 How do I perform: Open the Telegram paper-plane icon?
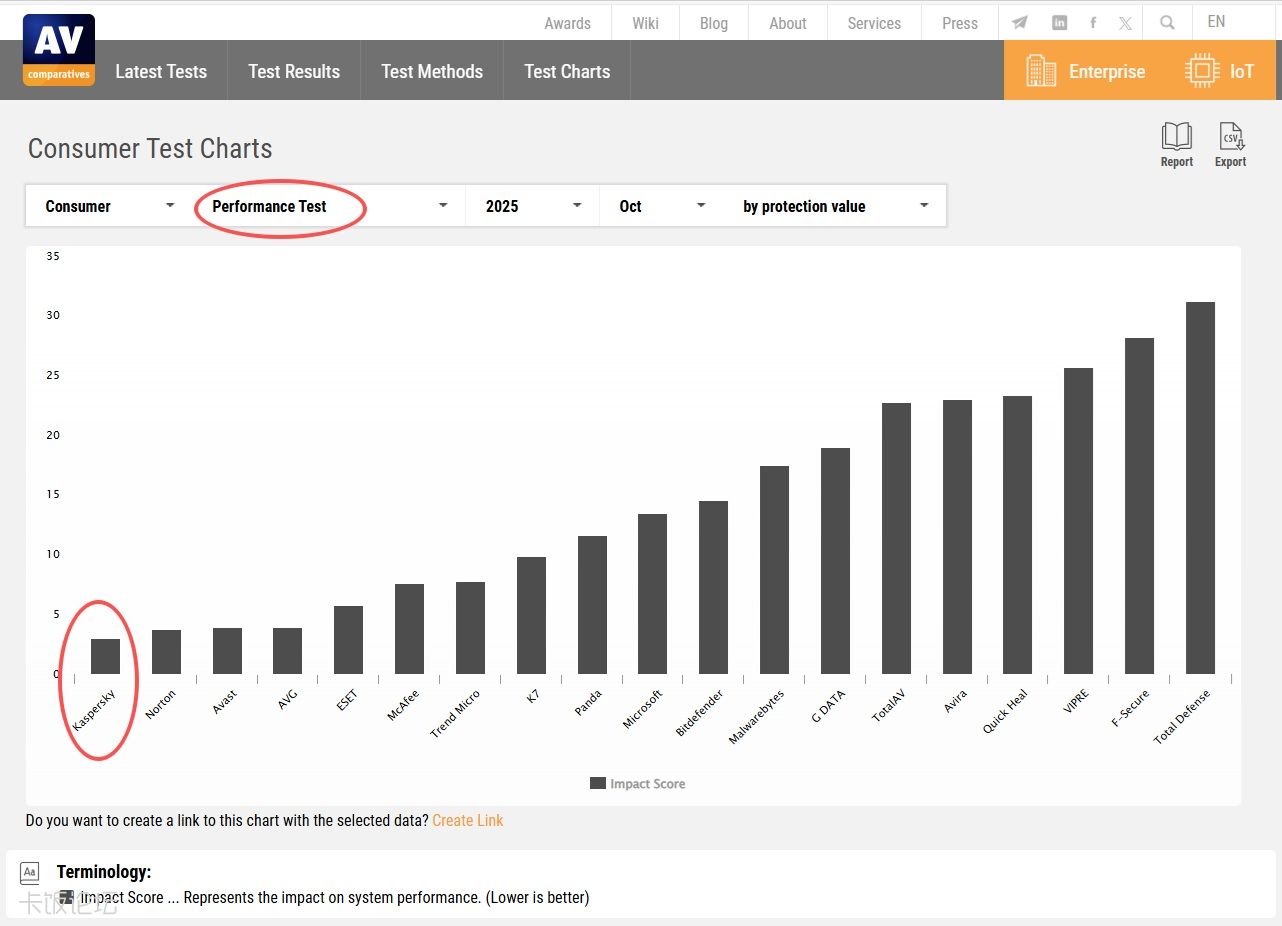[1019, 23]
